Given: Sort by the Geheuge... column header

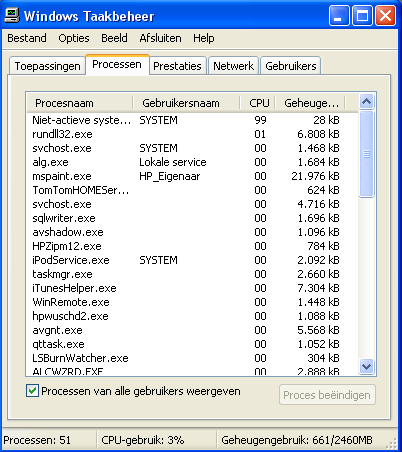Looking at the screenshot, I should [310, 103].
